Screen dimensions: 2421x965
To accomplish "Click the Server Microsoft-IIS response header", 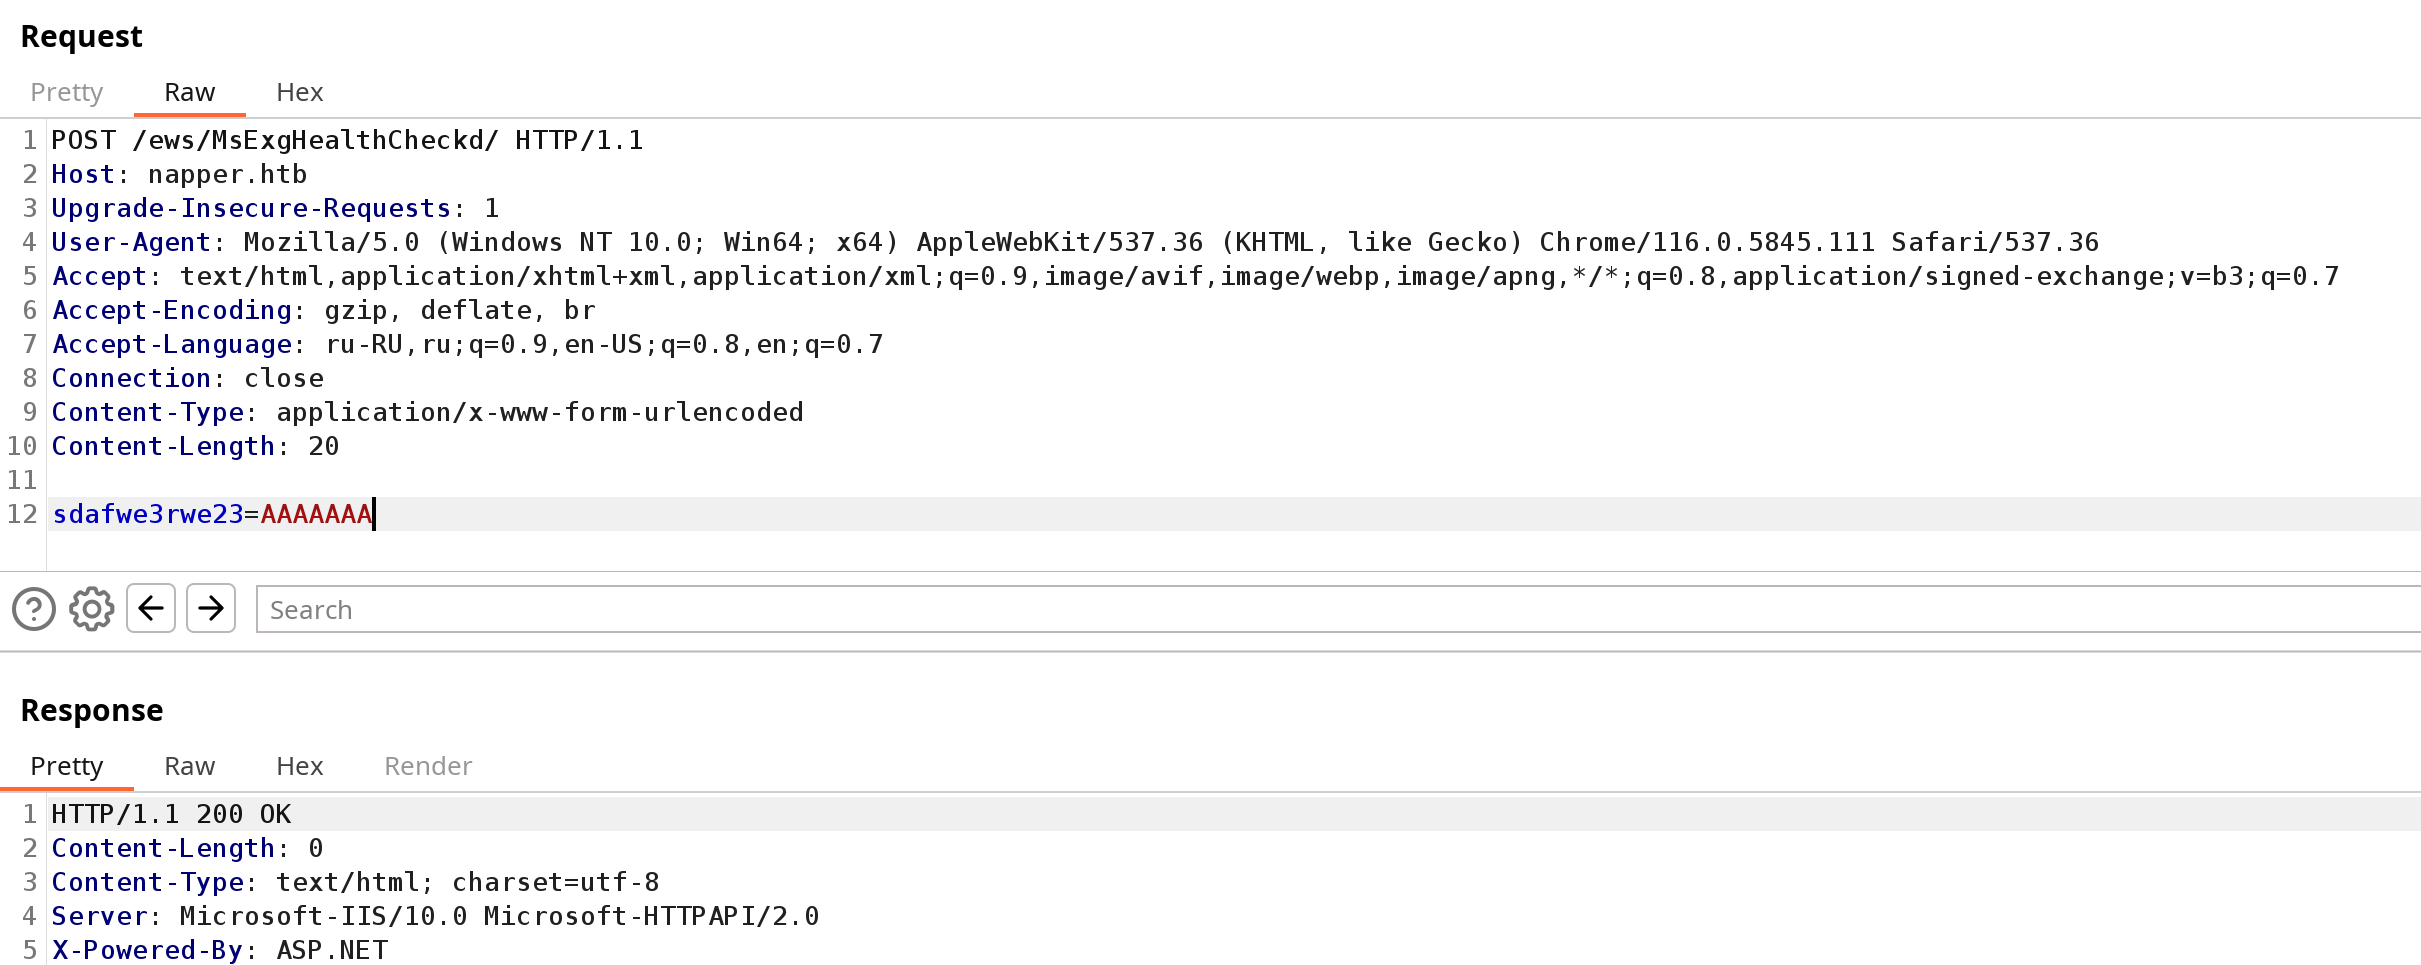I will coord(436,916).
